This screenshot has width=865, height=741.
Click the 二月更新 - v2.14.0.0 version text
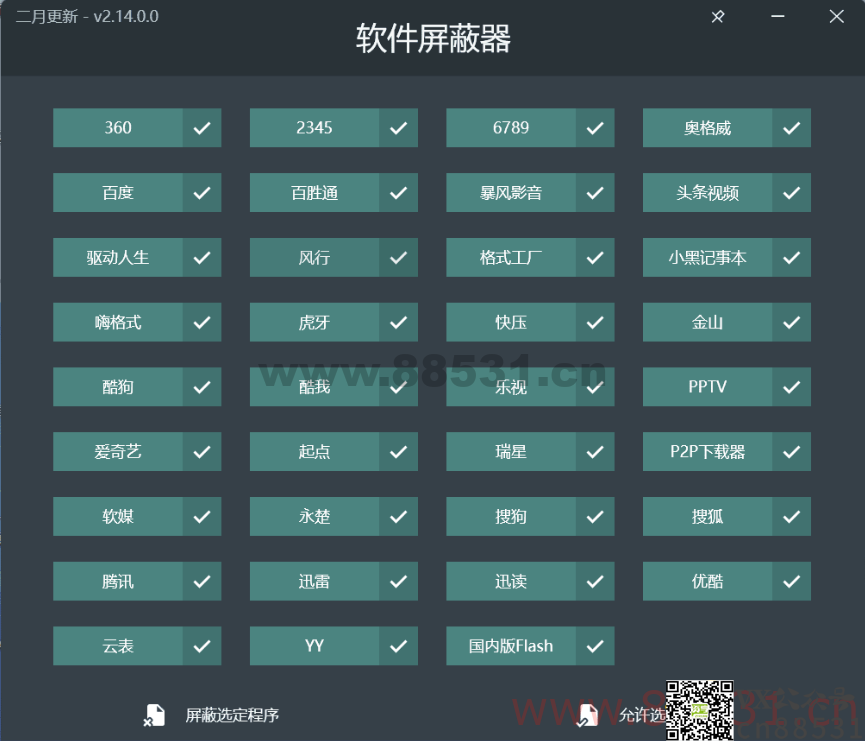tap(87, 17)
